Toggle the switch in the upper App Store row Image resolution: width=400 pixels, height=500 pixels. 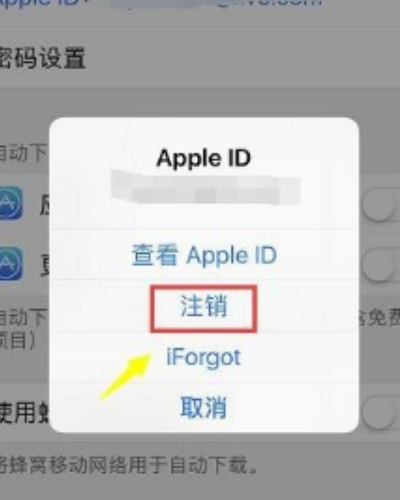coord(380,203)
